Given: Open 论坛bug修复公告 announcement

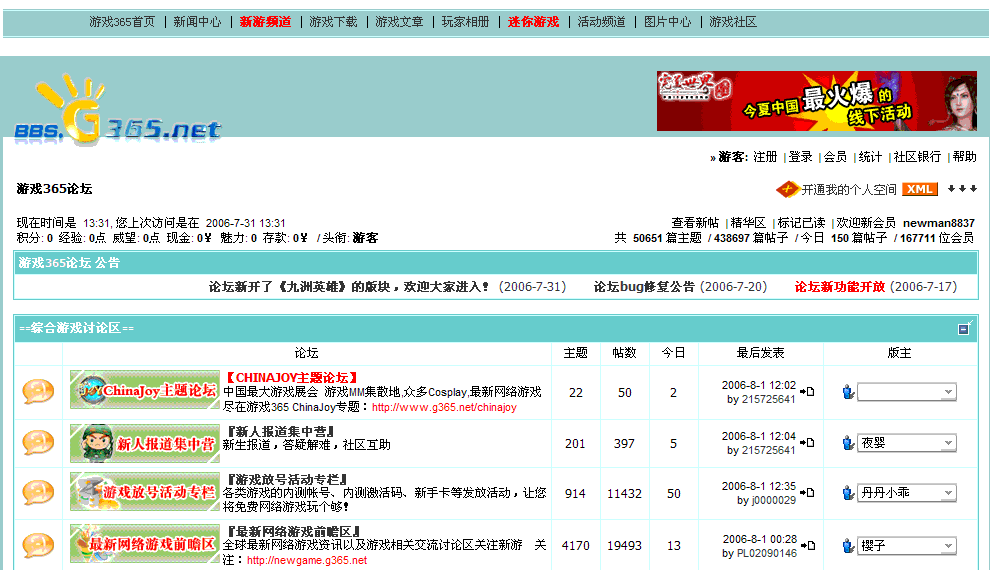Looking at the screenshot, I should [x=644, y=287].
